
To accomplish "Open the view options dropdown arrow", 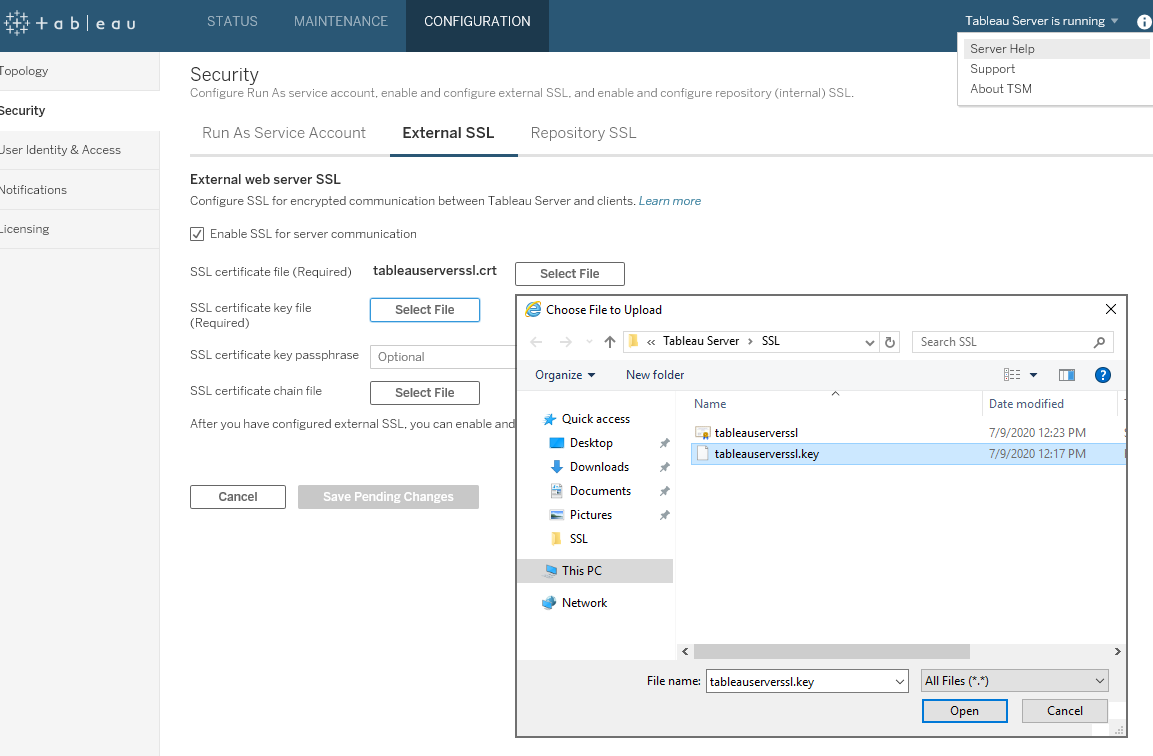I will coord(1033,375).
